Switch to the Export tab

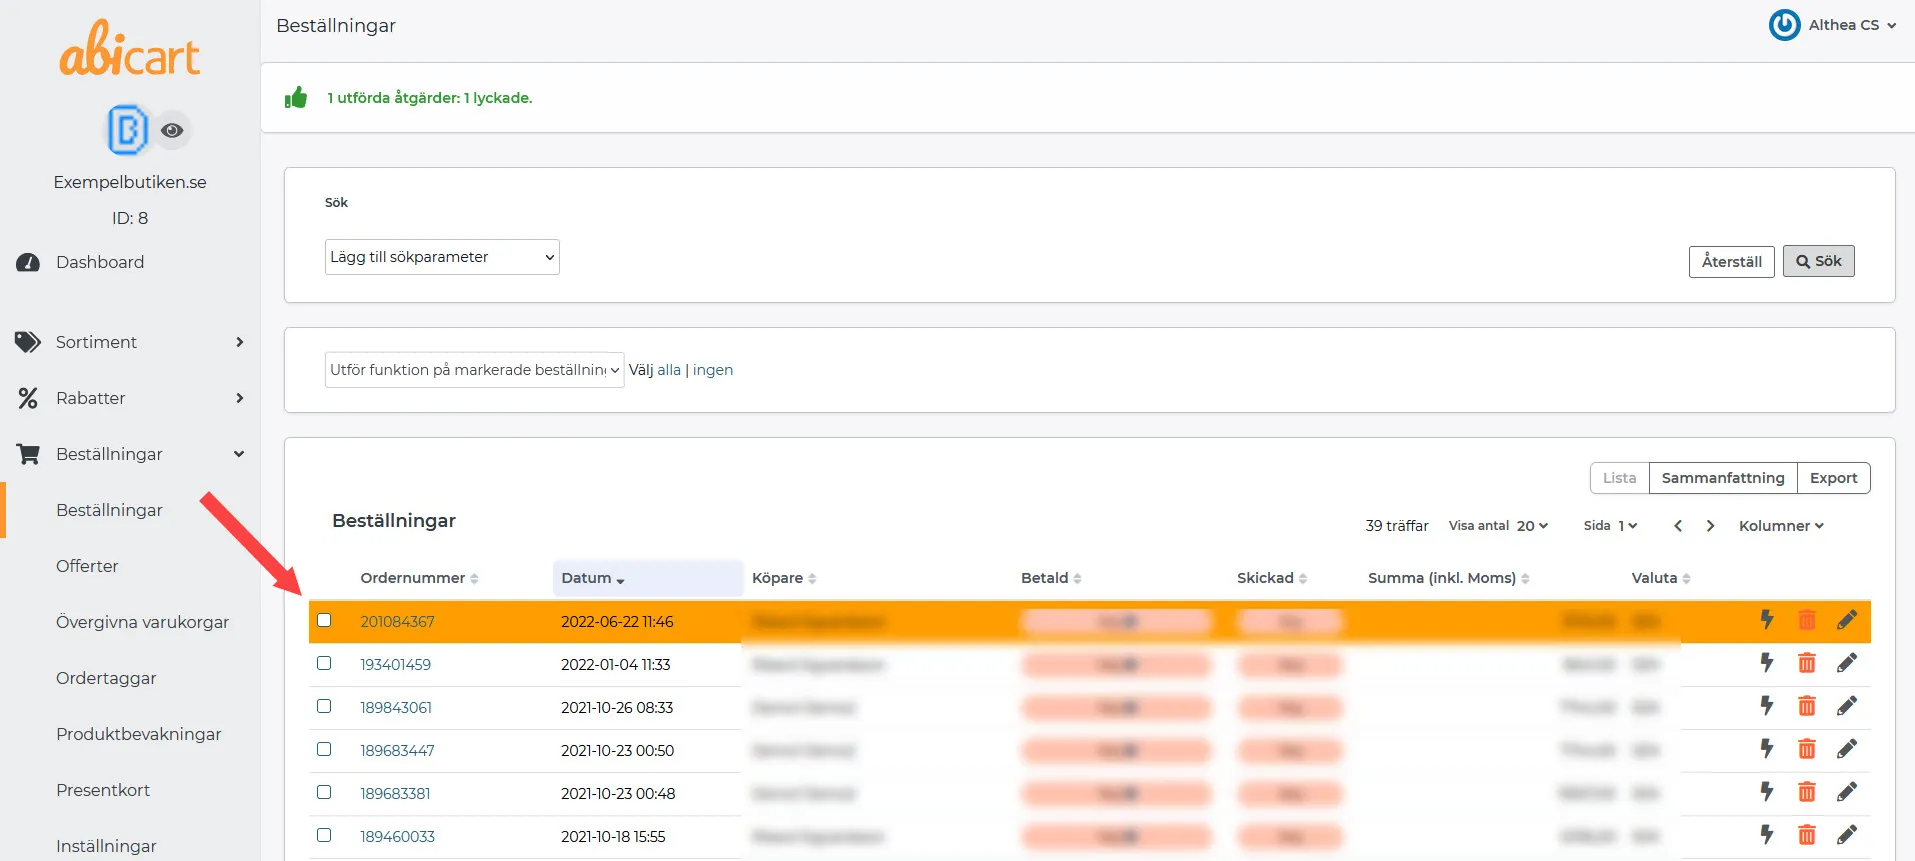(x=1834, y=478)
